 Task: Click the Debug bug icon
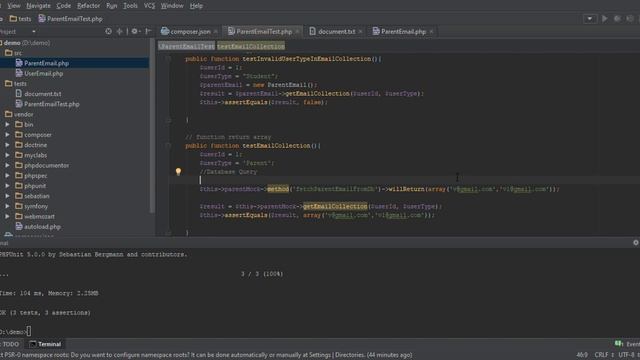click(x=618, y=19)
